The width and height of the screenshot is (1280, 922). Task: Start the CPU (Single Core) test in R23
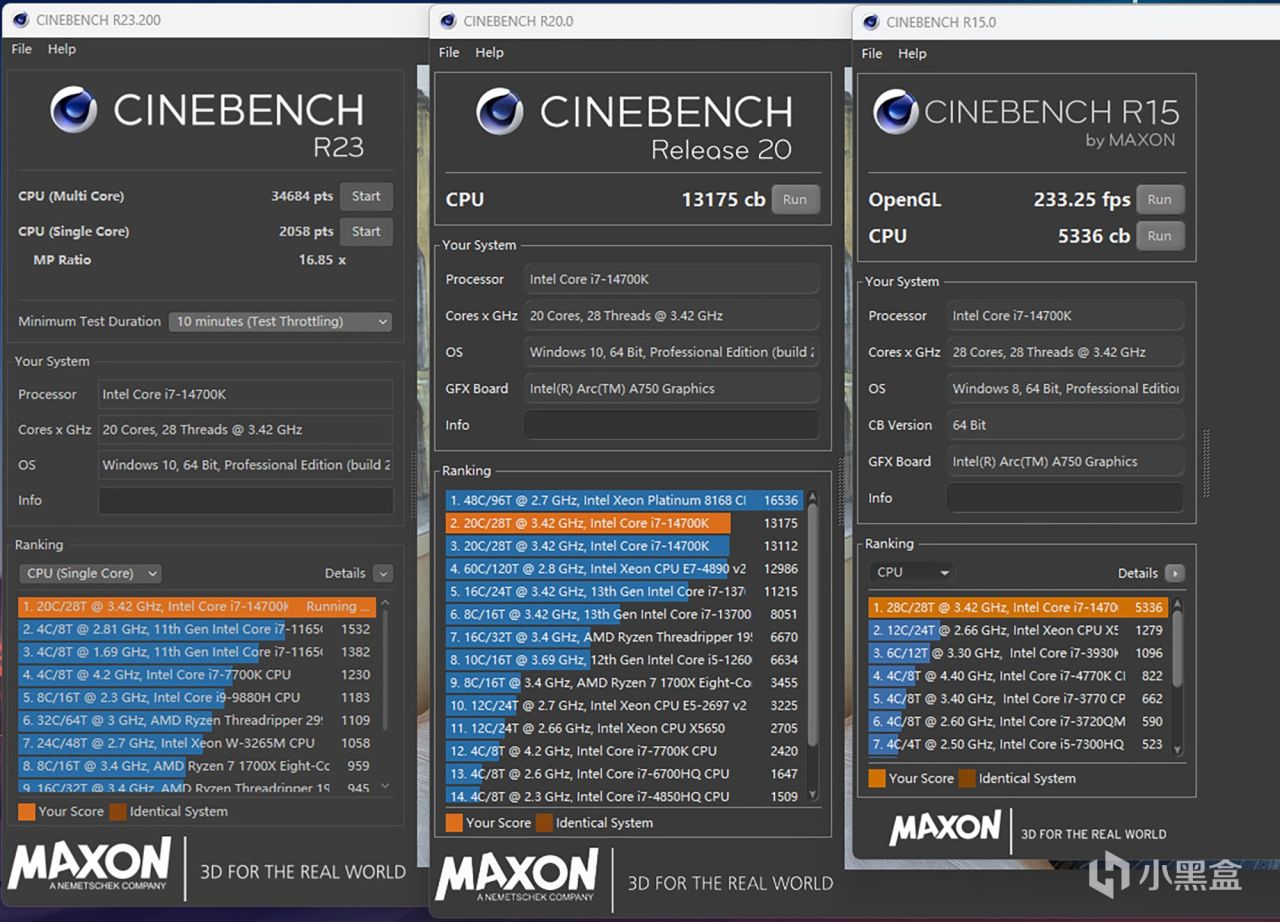(x=366, y=231)
